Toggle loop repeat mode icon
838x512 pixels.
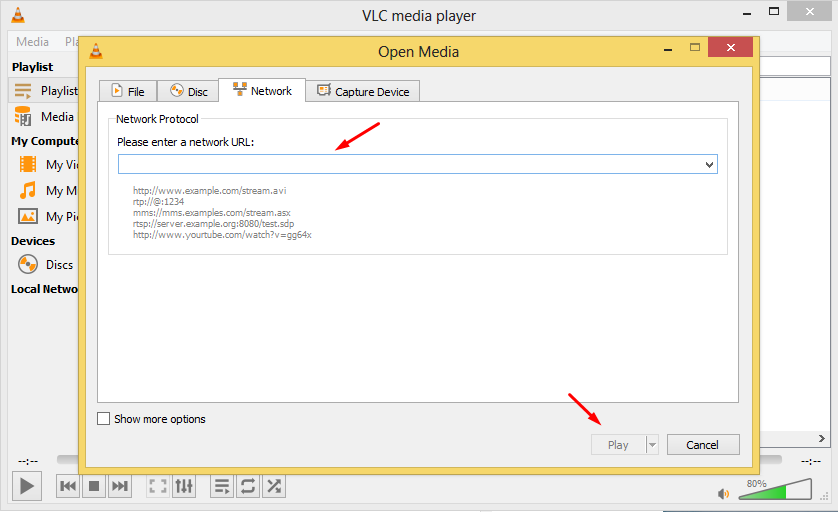[248, 486]
